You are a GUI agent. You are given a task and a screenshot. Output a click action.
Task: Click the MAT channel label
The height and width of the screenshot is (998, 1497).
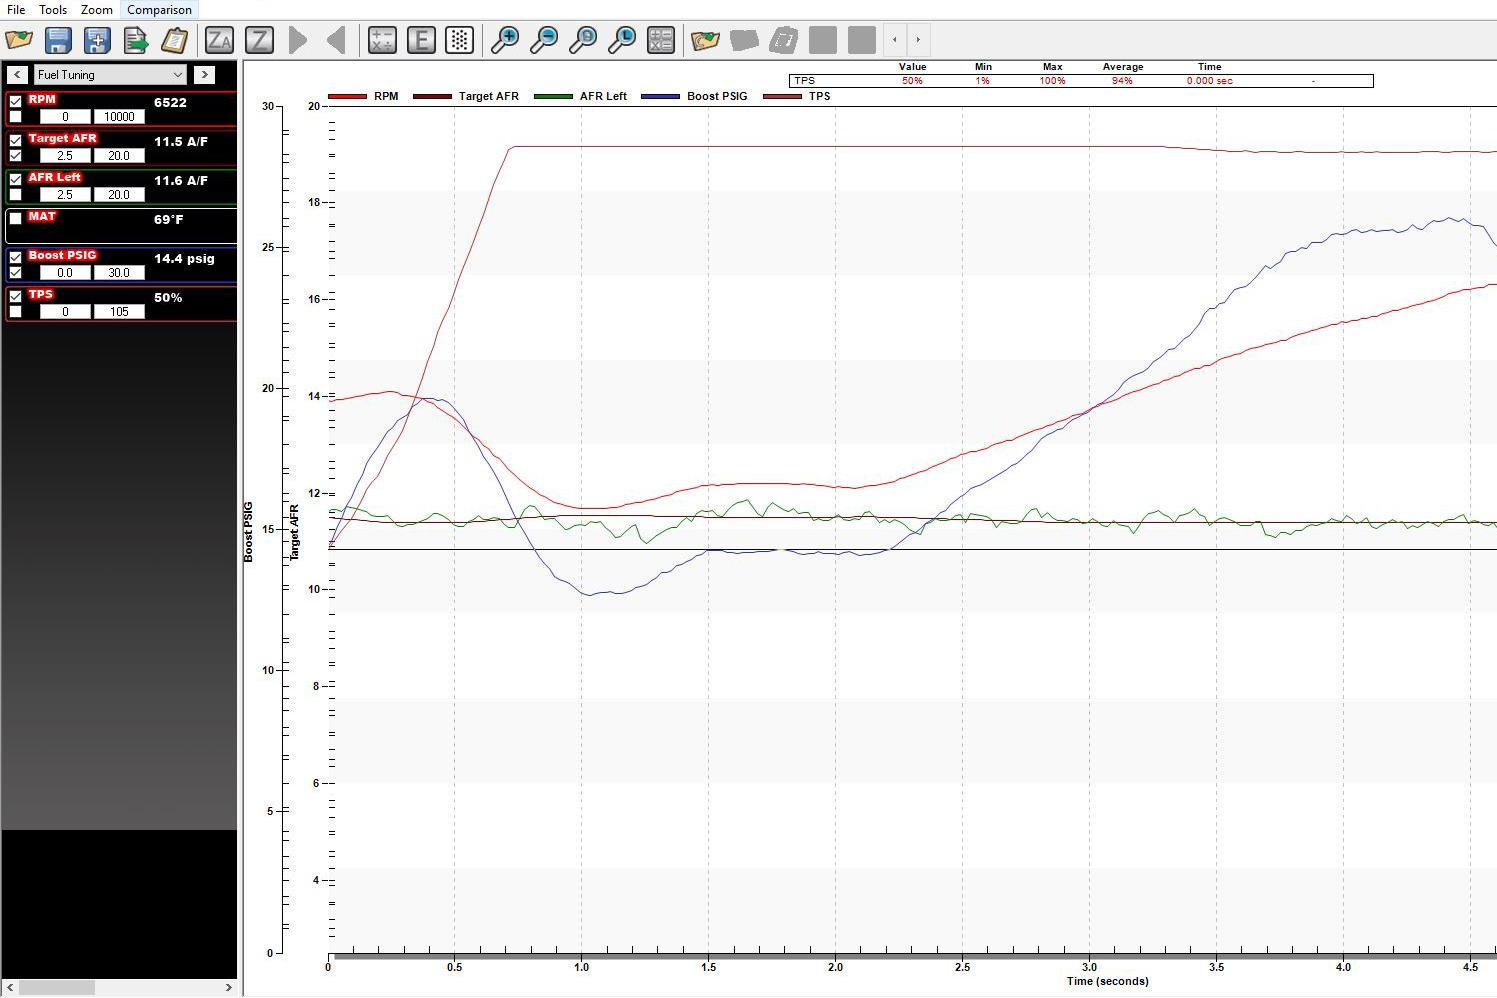[42, 217]
